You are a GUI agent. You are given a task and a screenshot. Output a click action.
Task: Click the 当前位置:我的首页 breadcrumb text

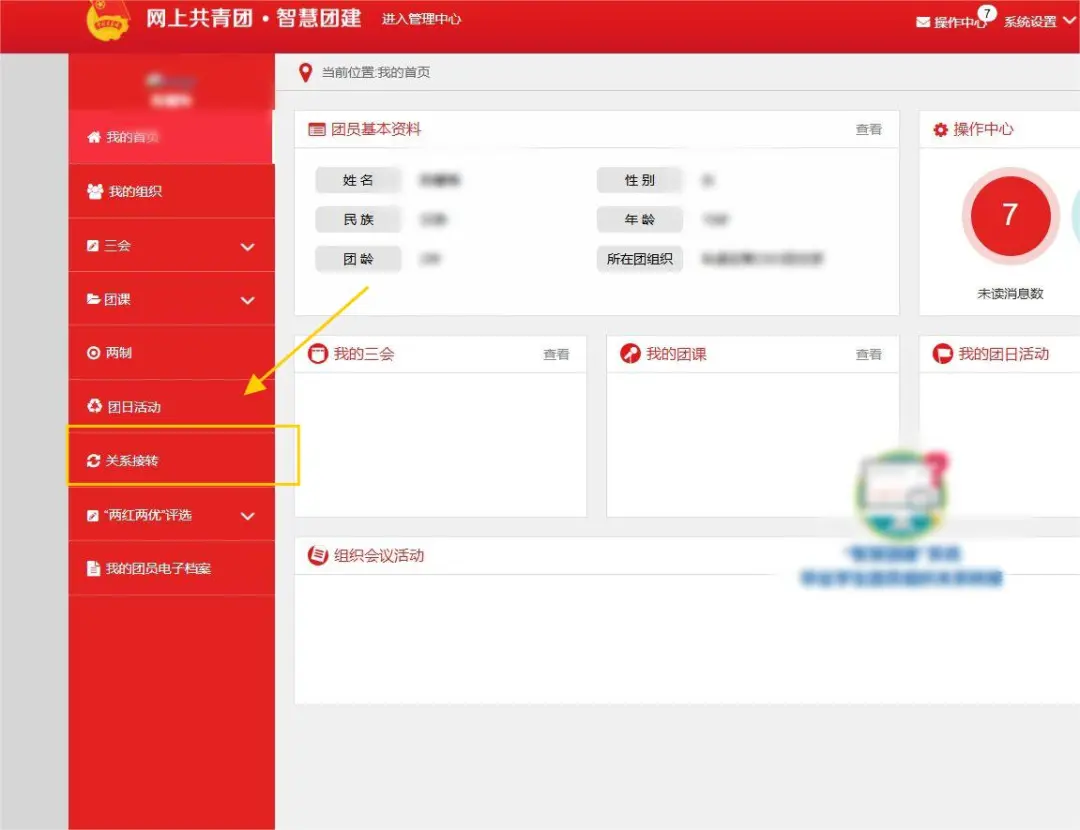click(x=376, y=72)
